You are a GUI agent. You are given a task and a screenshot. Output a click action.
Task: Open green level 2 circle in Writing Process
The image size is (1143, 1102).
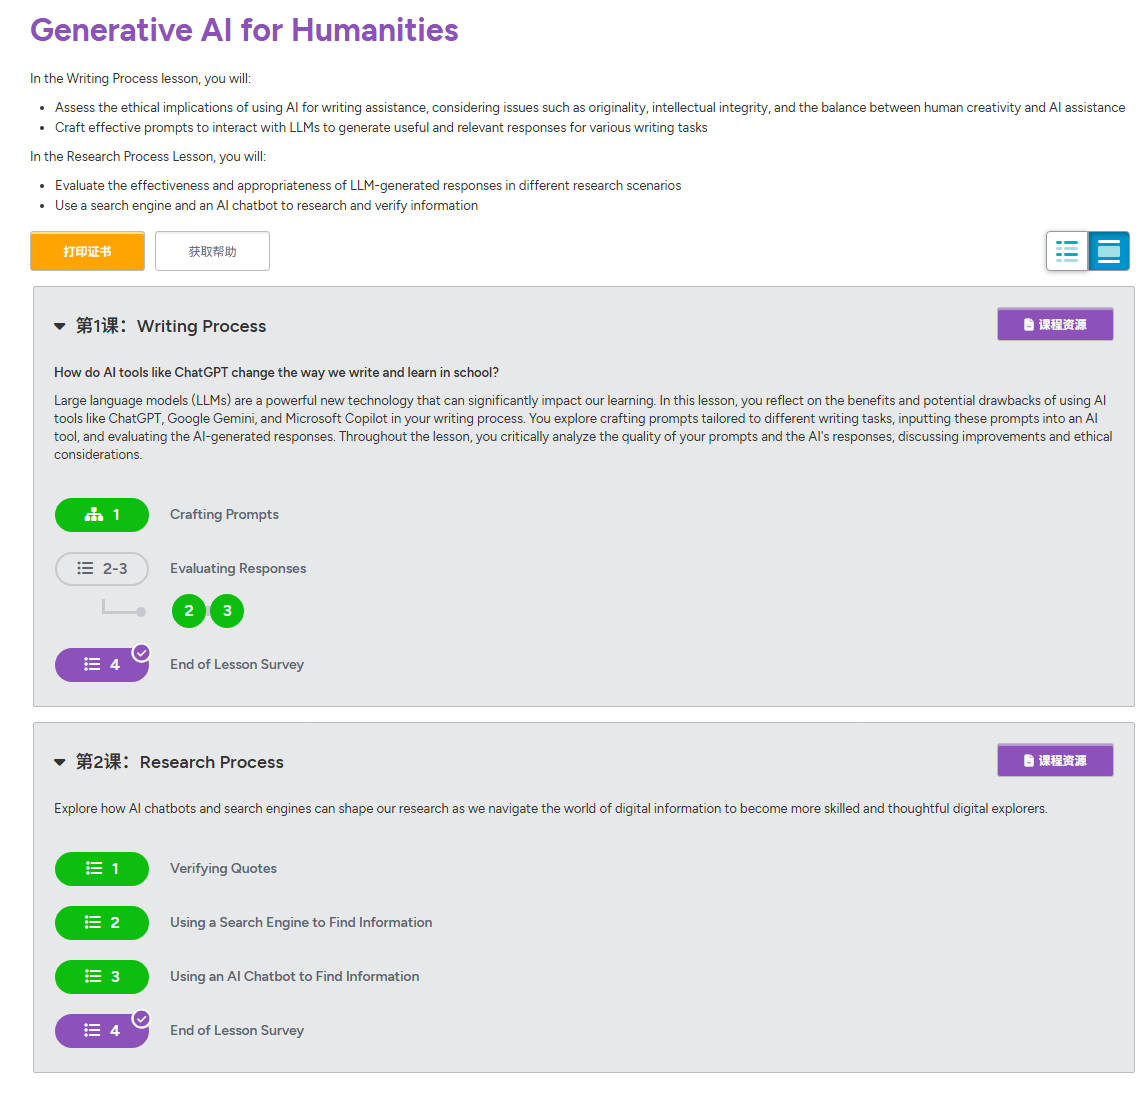tap(189, 611)
